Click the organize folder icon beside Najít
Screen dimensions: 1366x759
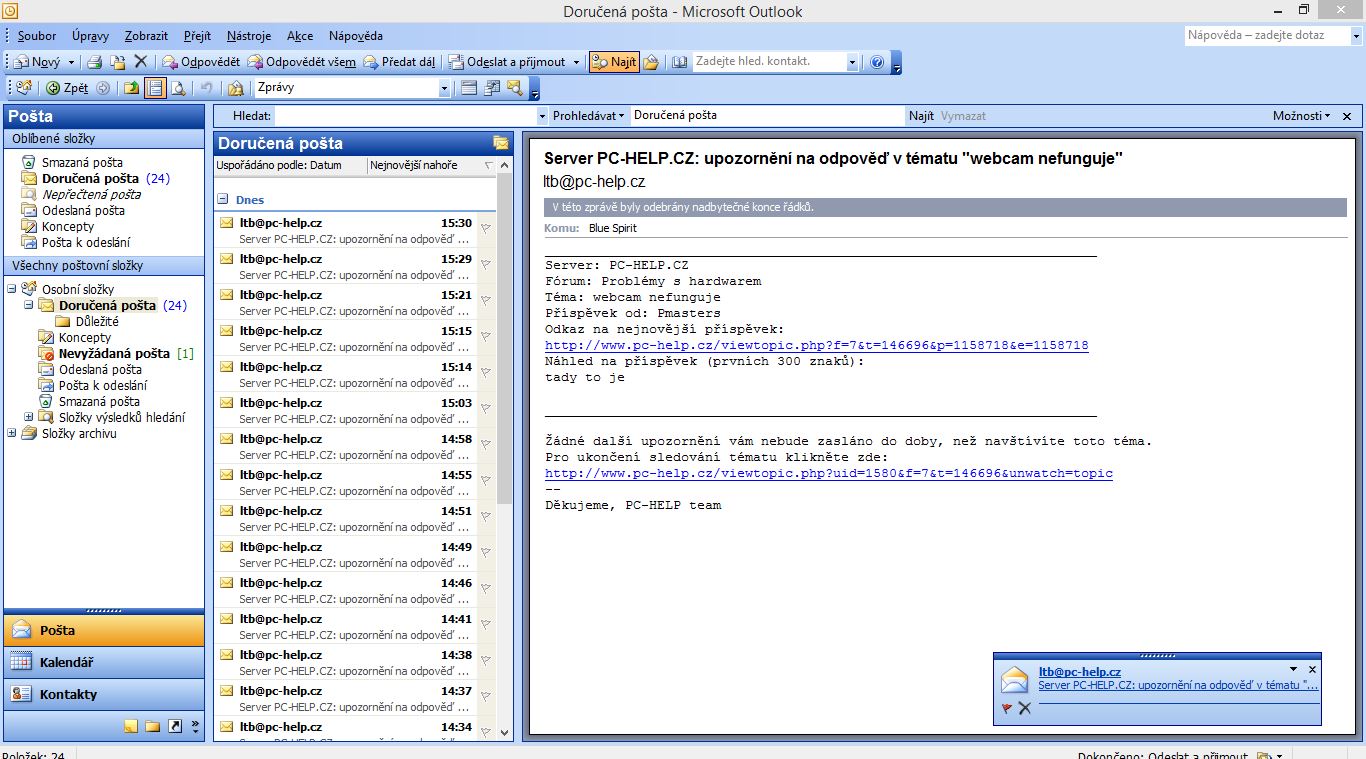point(651,62)
